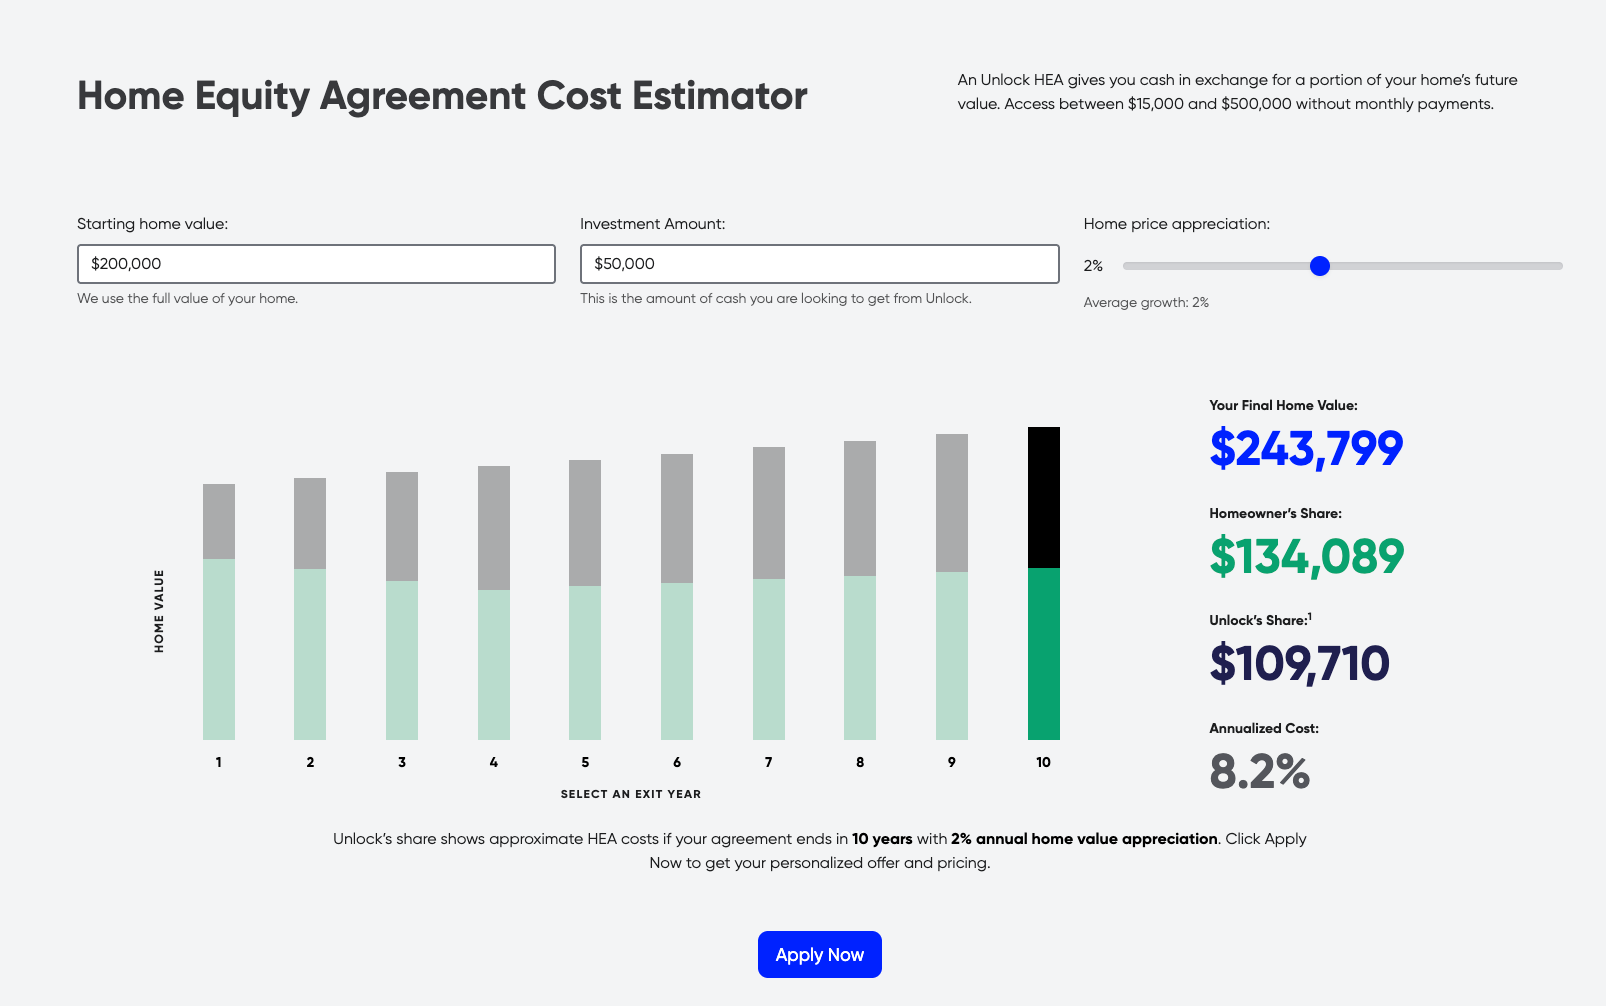Click Unlock's share amount $109,710
The image size is (1606, 1006).
[x=1299, y=663]
